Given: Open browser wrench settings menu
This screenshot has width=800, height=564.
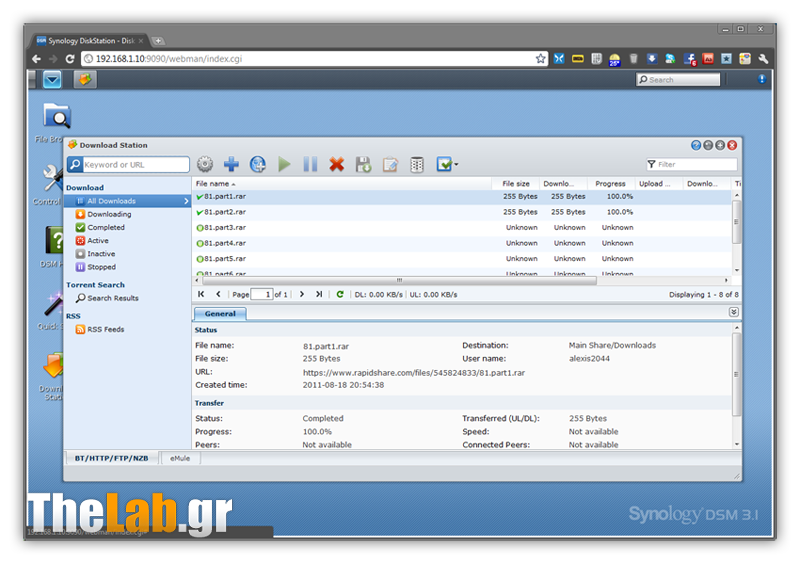Looking at the screenshot, I should pos(763,59).
